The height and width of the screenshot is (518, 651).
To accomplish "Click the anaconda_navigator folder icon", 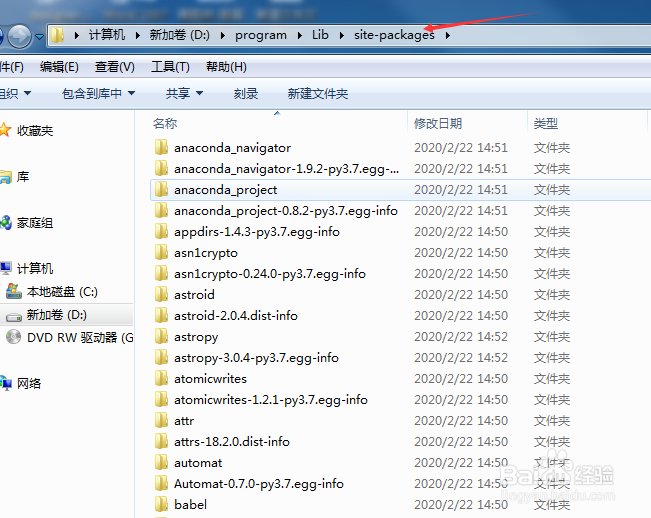I will (161, 147).
